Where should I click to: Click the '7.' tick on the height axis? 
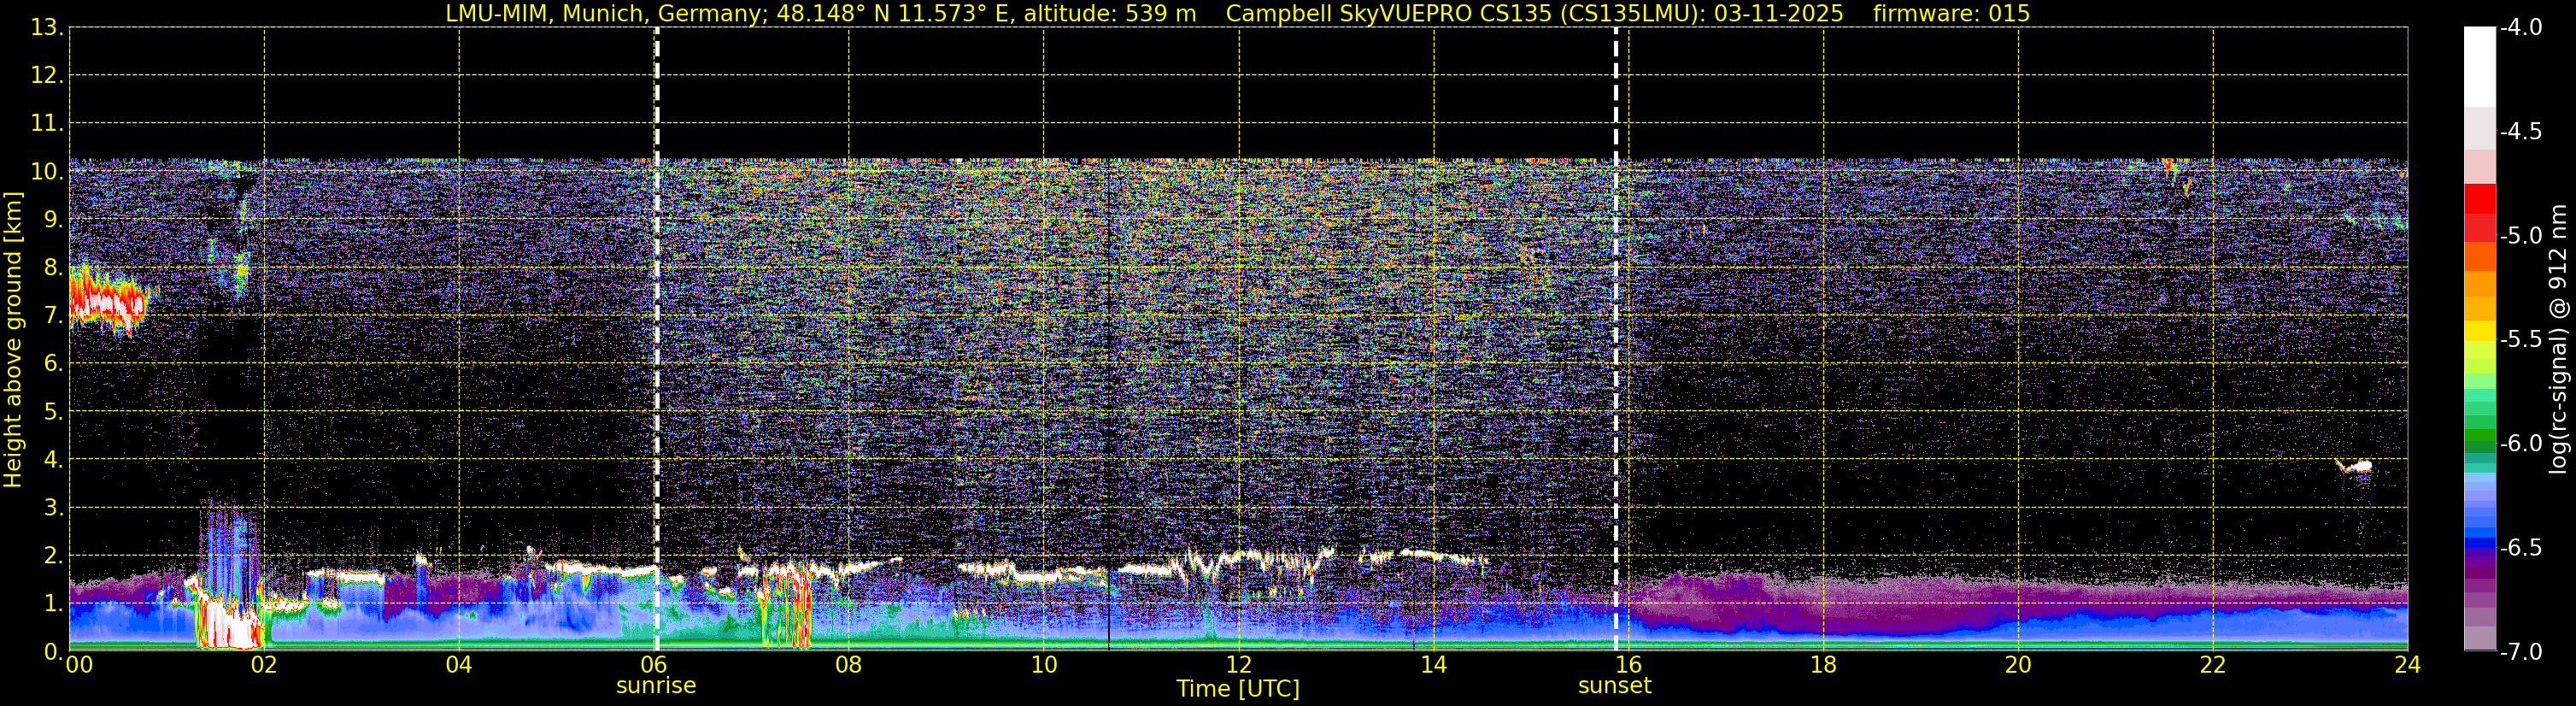[x=52, y=316]
